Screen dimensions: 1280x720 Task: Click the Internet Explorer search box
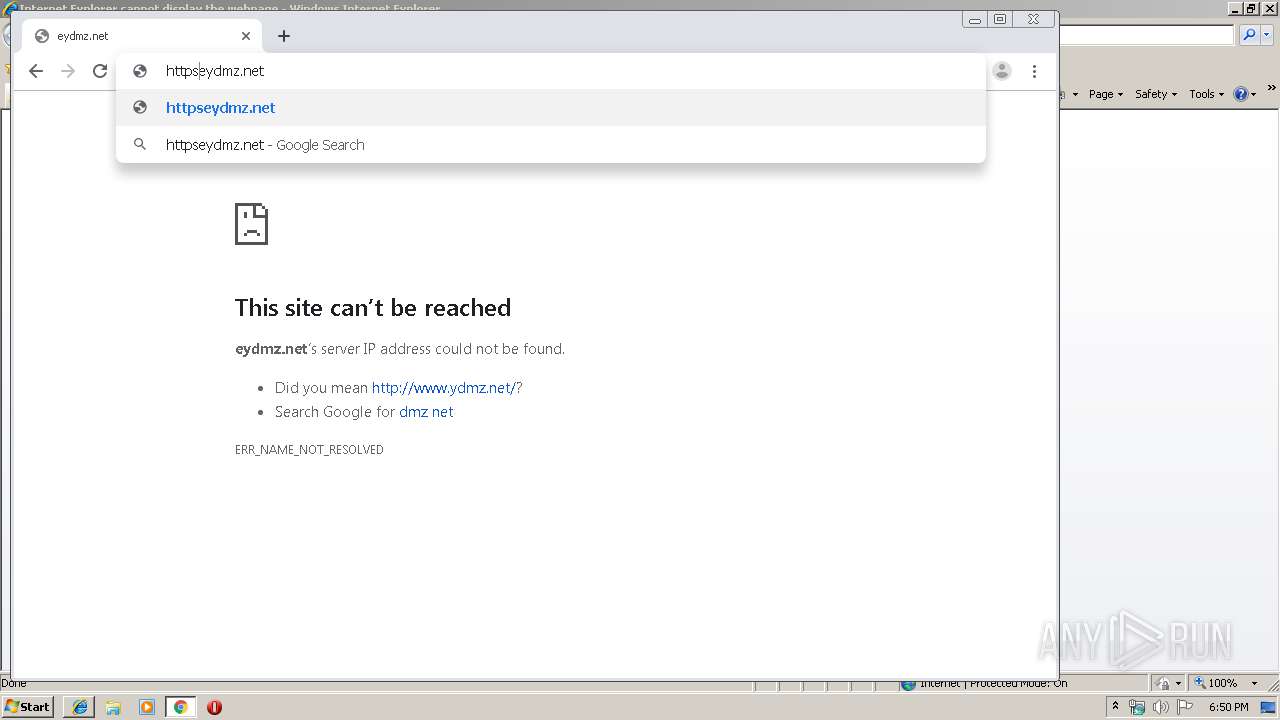[x=1147, y=35]
